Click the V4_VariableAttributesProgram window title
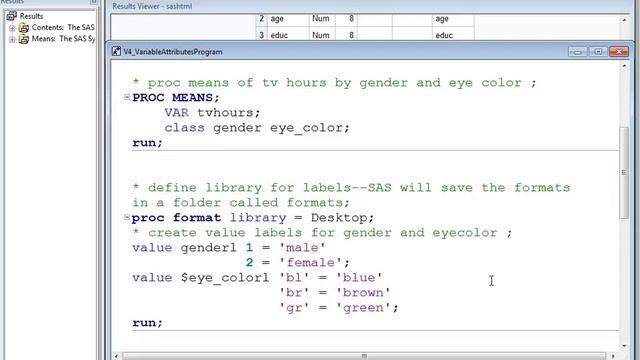This screenshot has height=360, width=640. click(173, 52)
